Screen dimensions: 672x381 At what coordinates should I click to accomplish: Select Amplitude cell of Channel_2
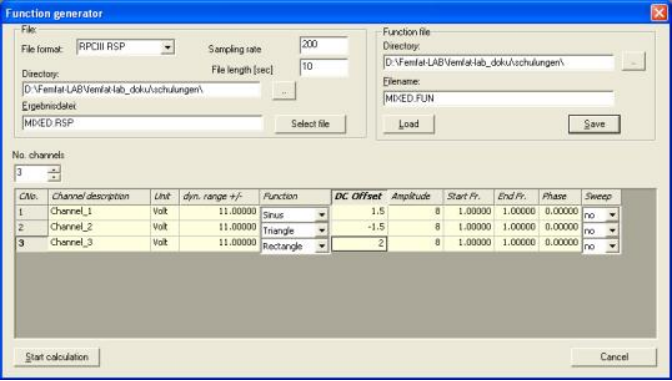(415, 227)
